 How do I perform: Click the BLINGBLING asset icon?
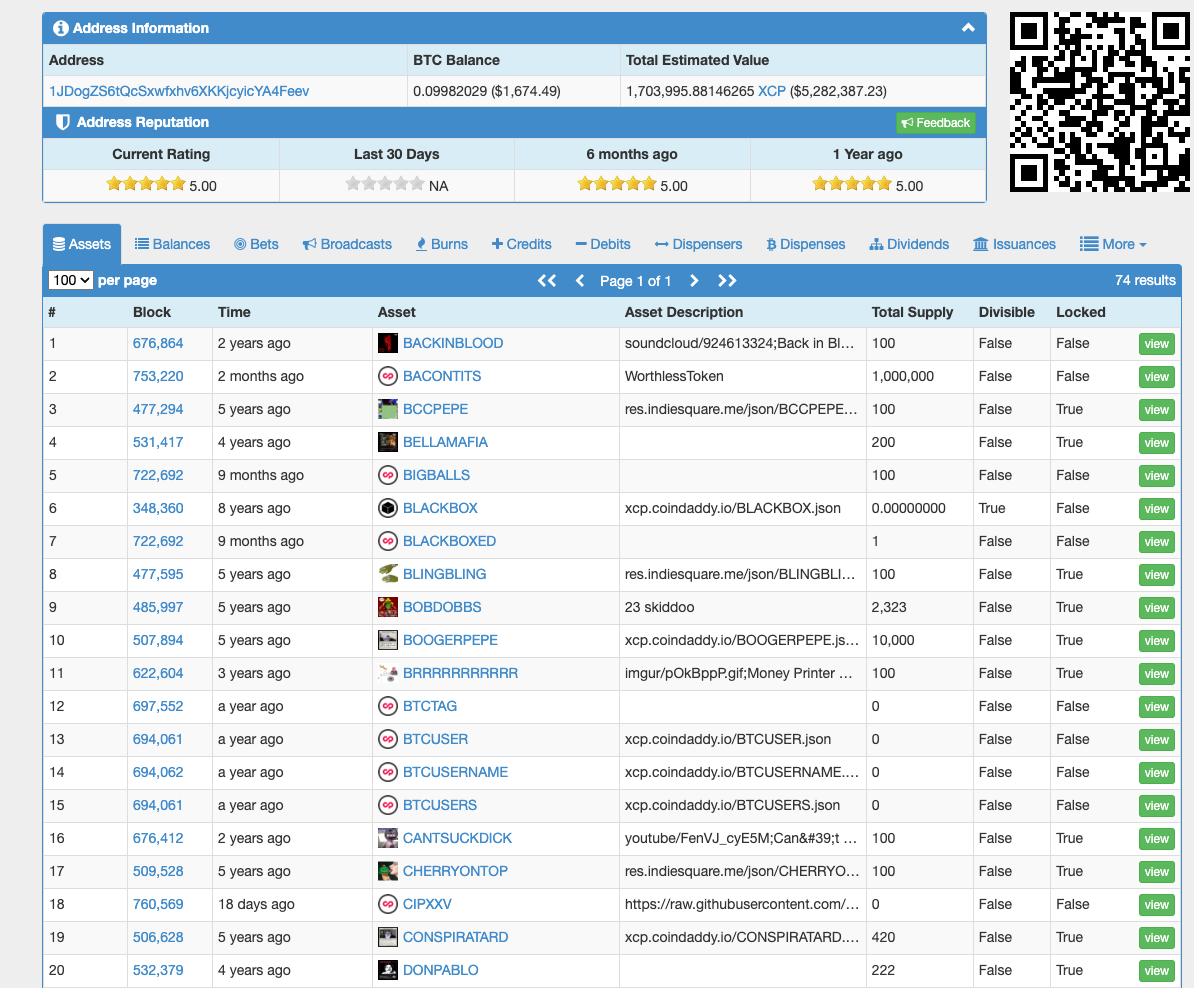point(388,574)
